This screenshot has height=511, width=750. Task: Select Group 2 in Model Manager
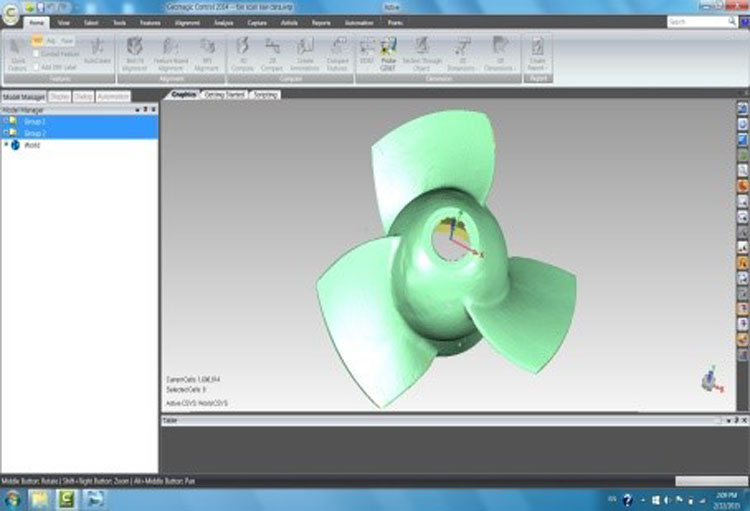(79, 133)
